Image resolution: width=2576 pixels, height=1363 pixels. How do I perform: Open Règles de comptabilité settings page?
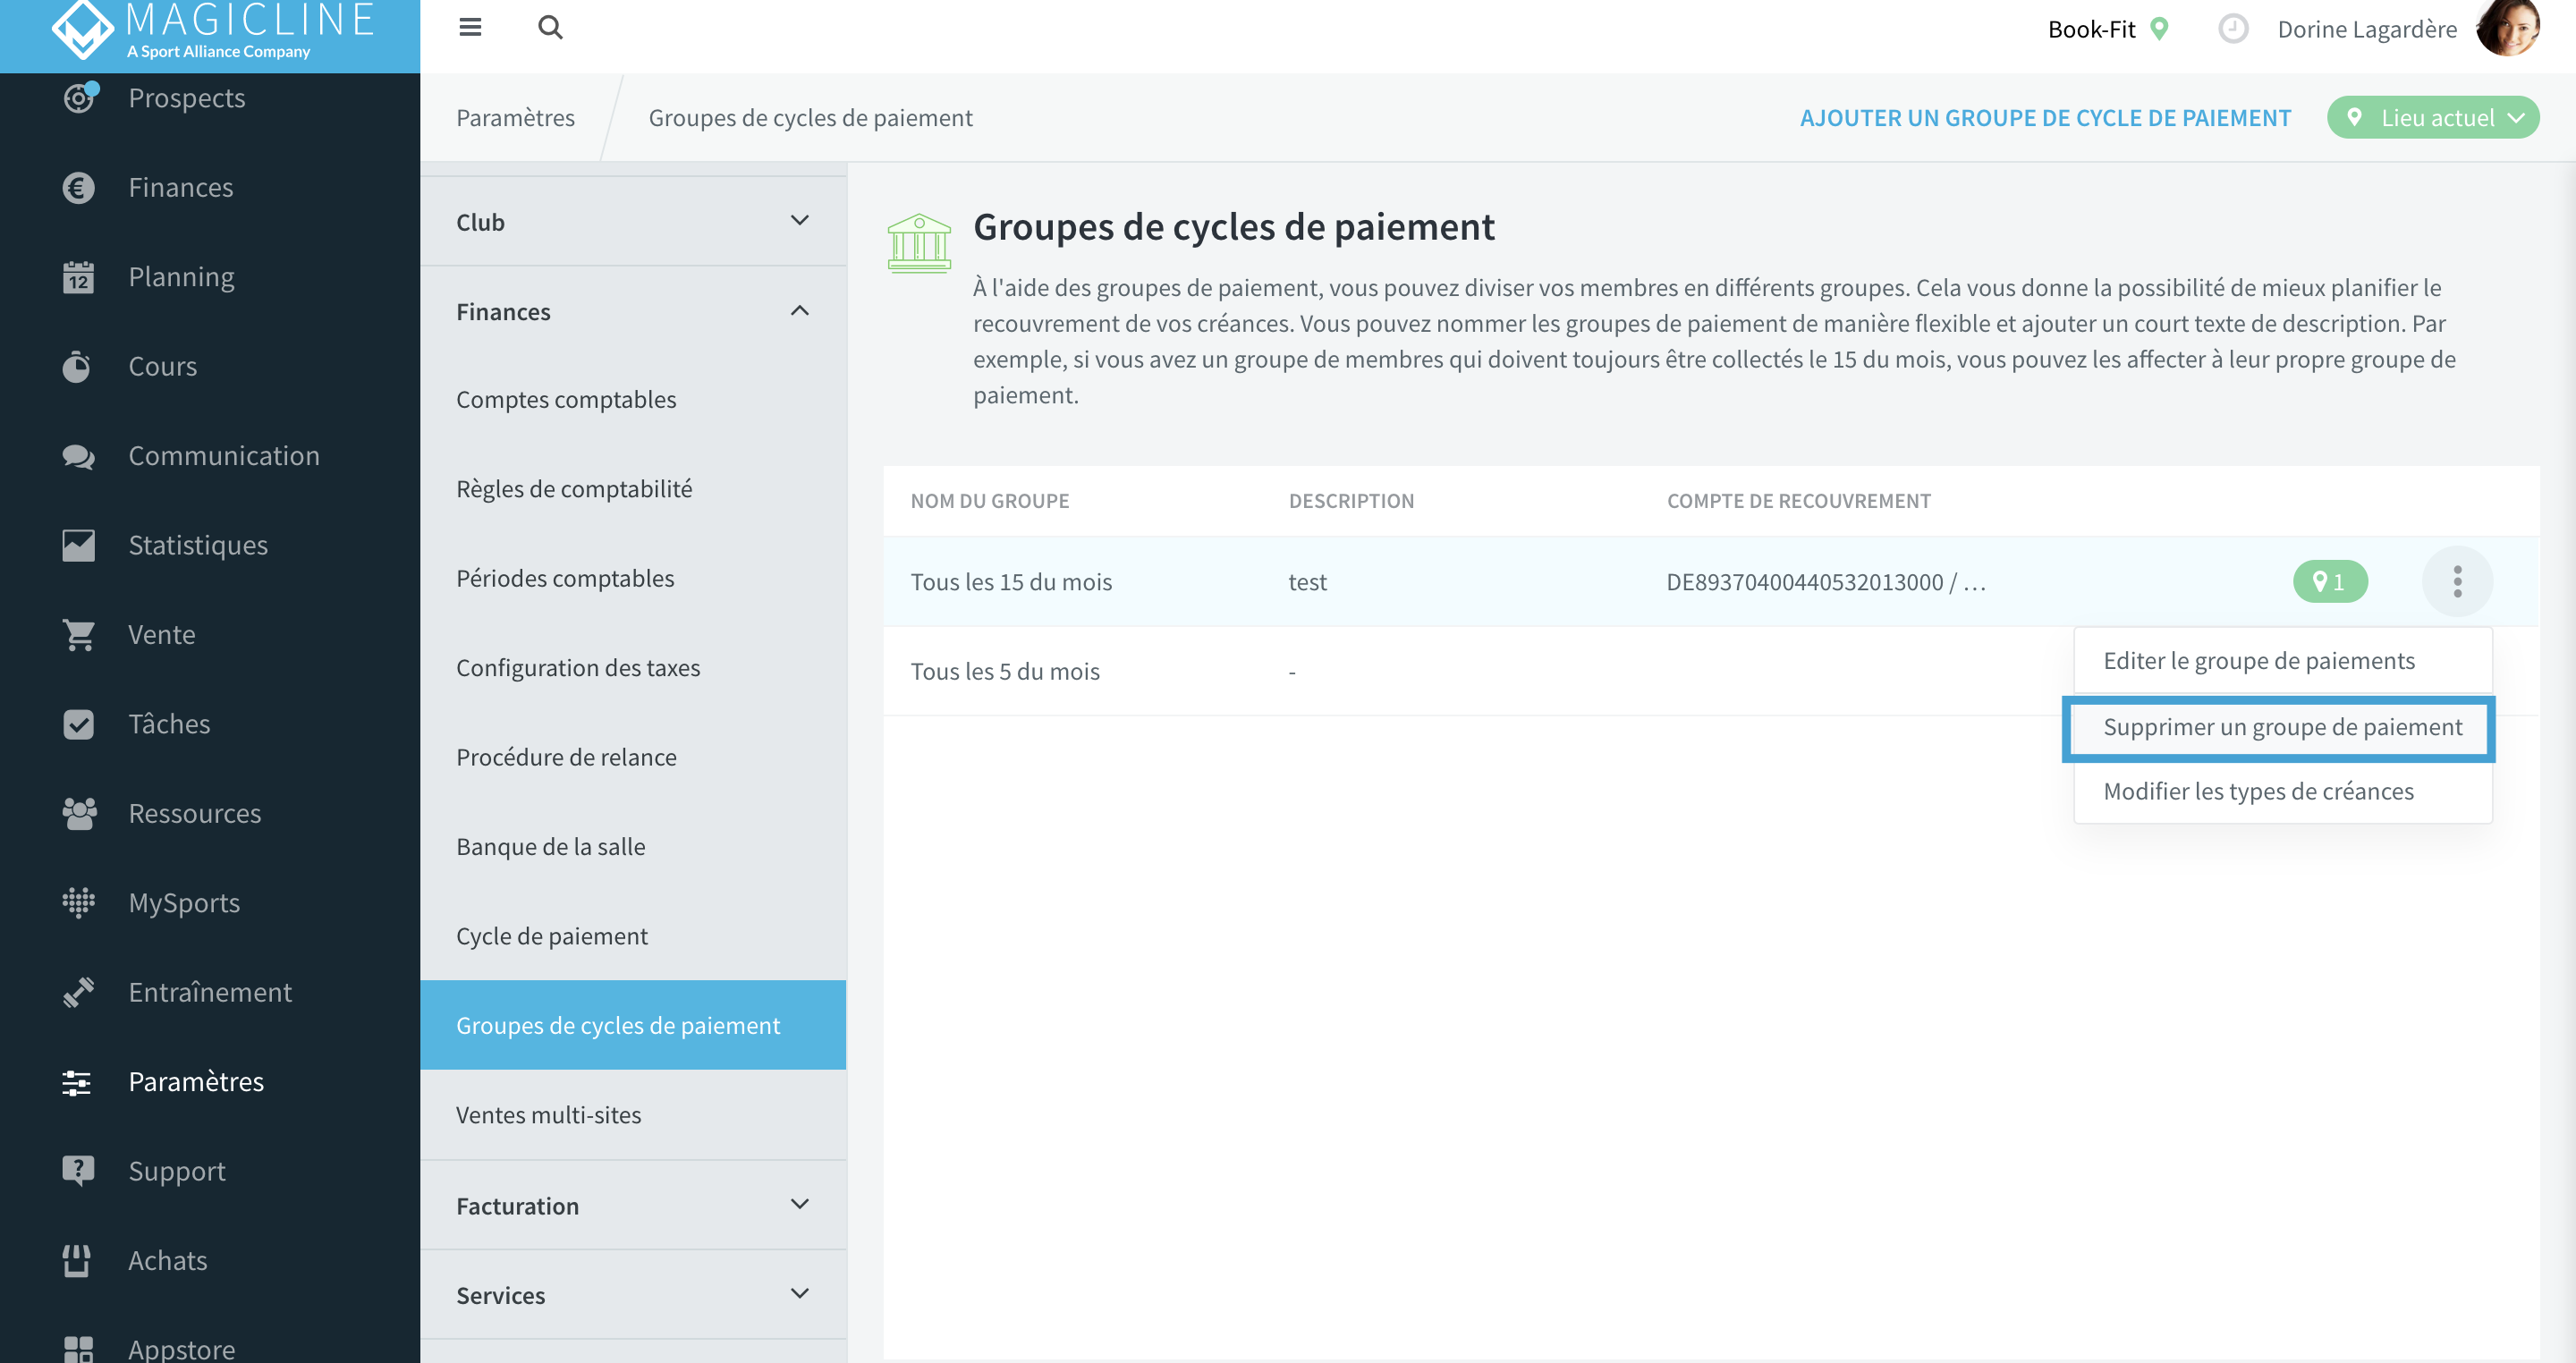point(633,489)
